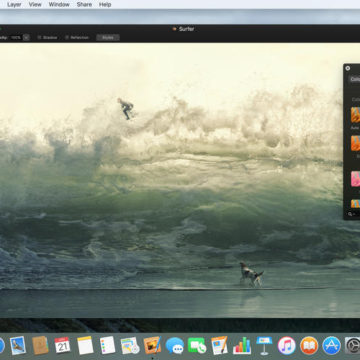Open Maps from the Dock
This screenshot has width=360, height=360.
[130, 345]
